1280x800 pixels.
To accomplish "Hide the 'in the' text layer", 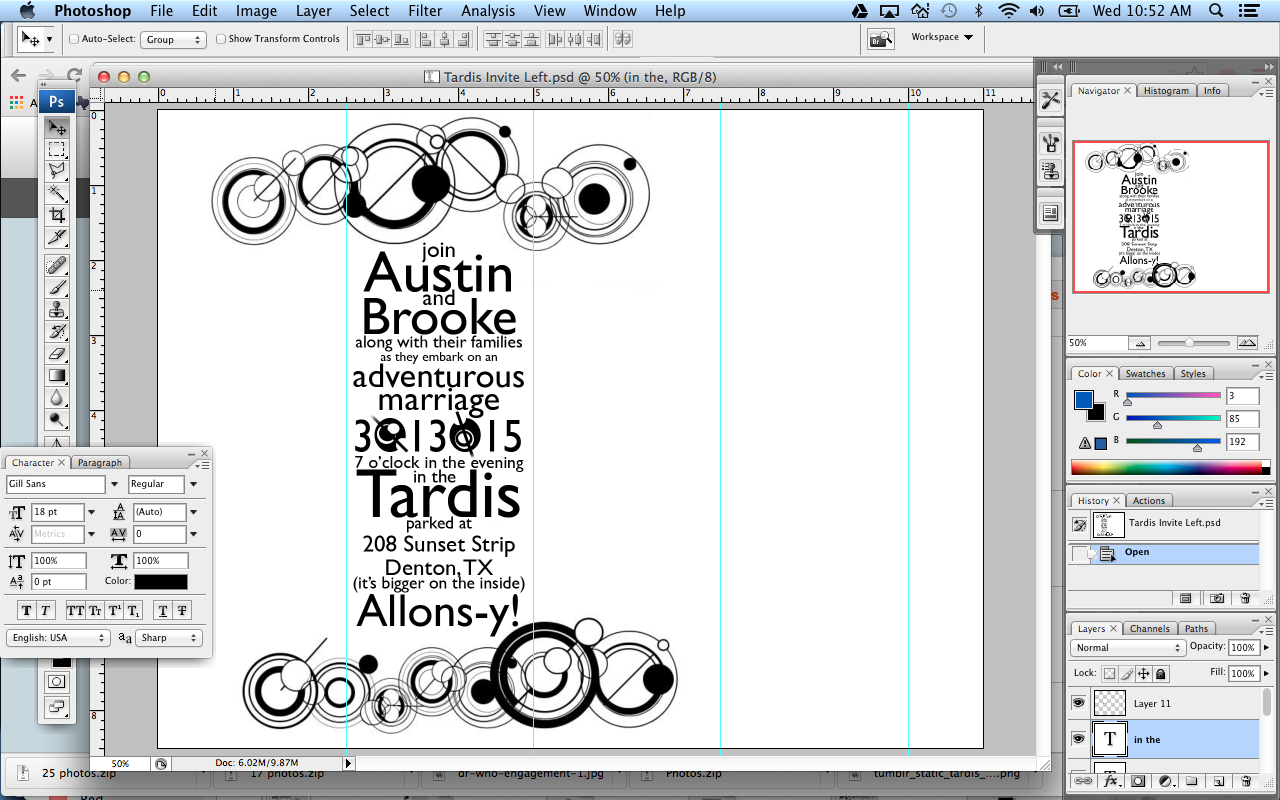I will tap(1078, 739).
